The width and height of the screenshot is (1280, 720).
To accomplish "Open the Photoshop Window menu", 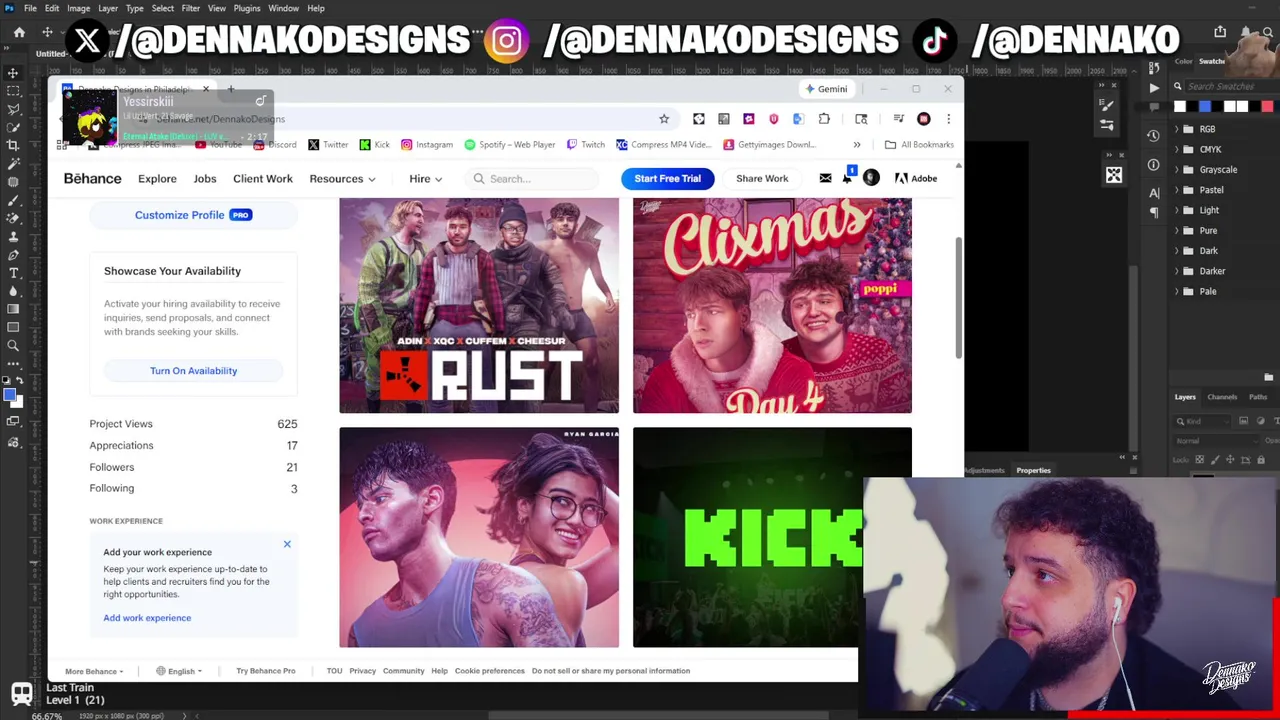I will pyautogui.click(x=283, y=8).
